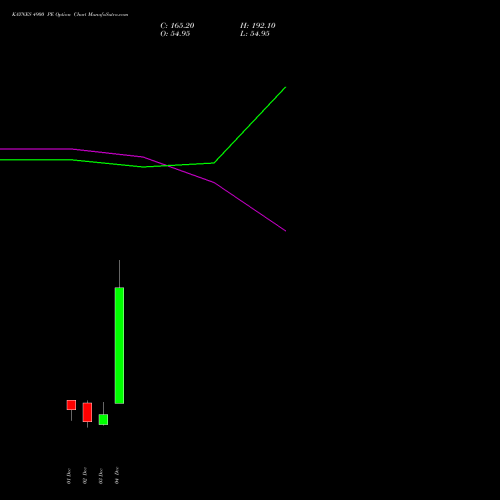Click the '01 Dec' date axis label

69,476
